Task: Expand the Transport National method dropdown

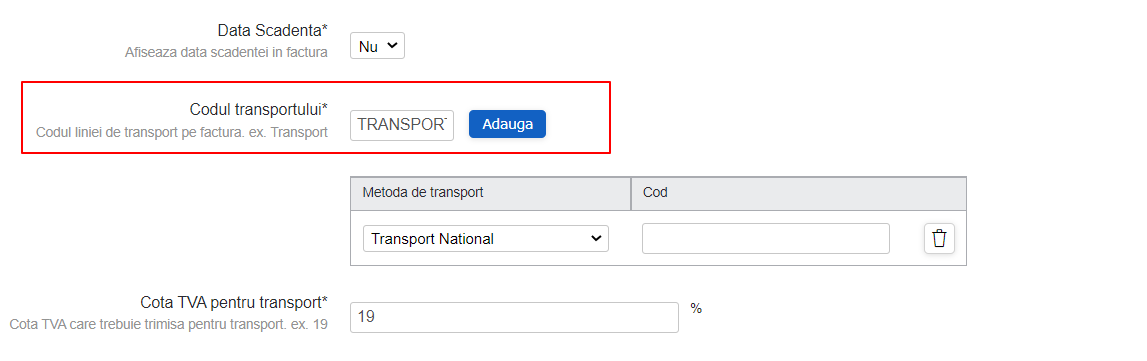Action: pos(486,238)
